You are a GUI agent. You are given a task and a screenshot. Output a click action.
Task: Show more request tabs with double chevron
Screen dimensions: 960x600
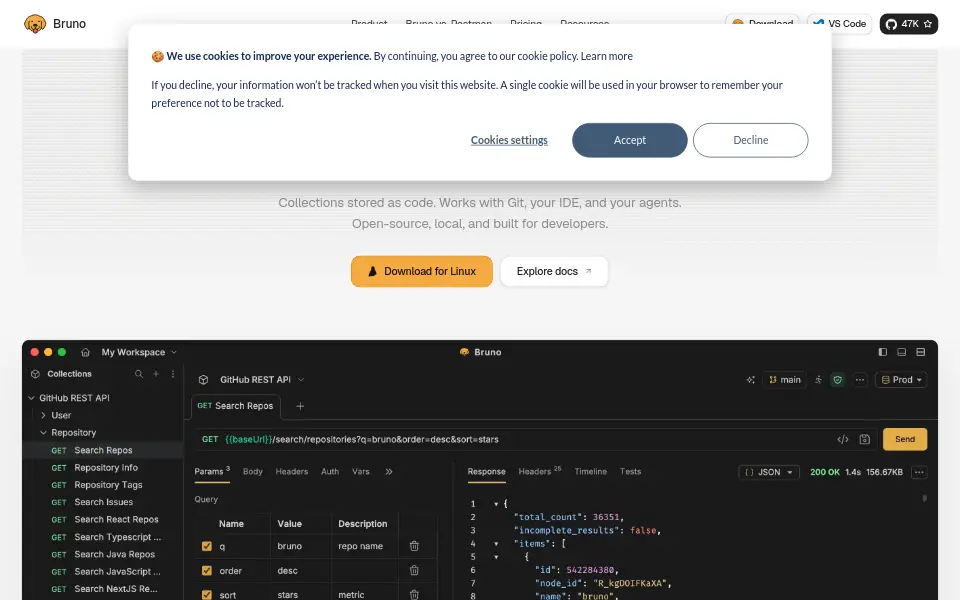pos(389,471)
